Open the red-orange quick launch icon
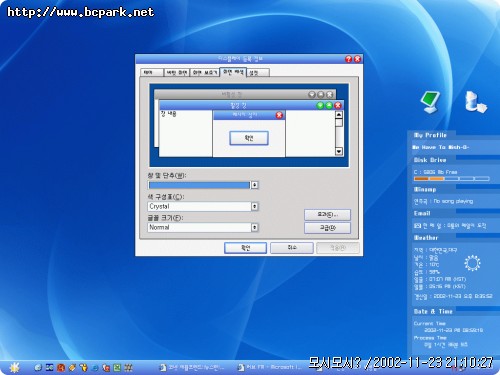 pos(61,367)
